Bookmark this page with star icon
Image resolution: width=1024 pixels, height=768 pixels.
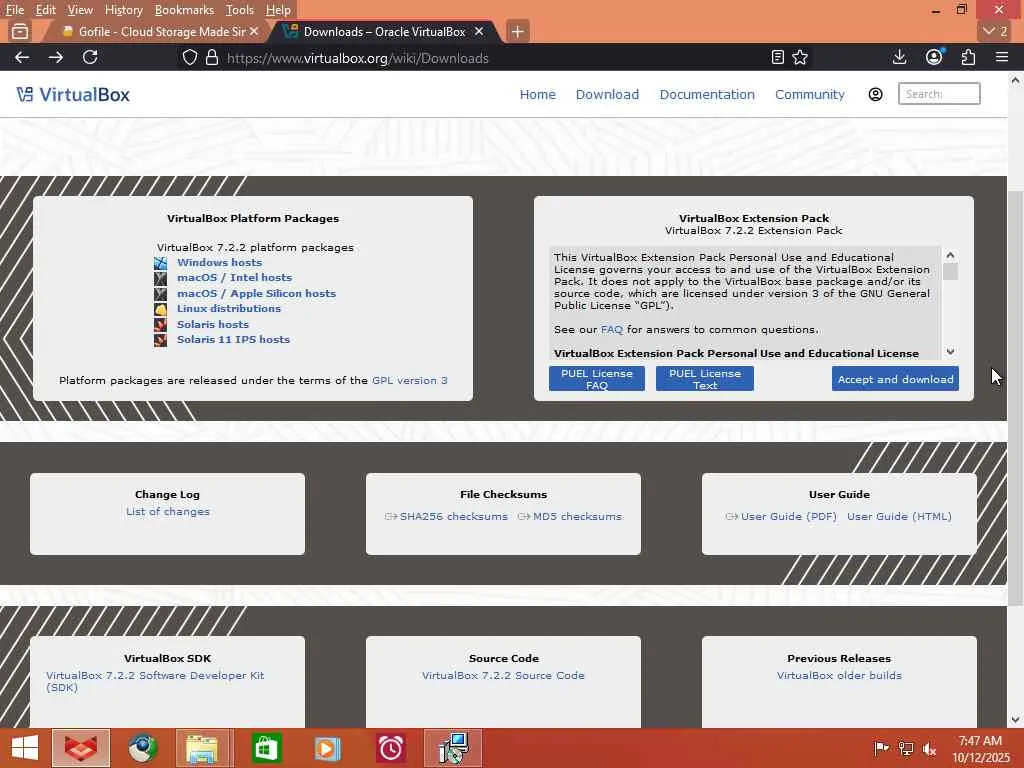[800, 57]
